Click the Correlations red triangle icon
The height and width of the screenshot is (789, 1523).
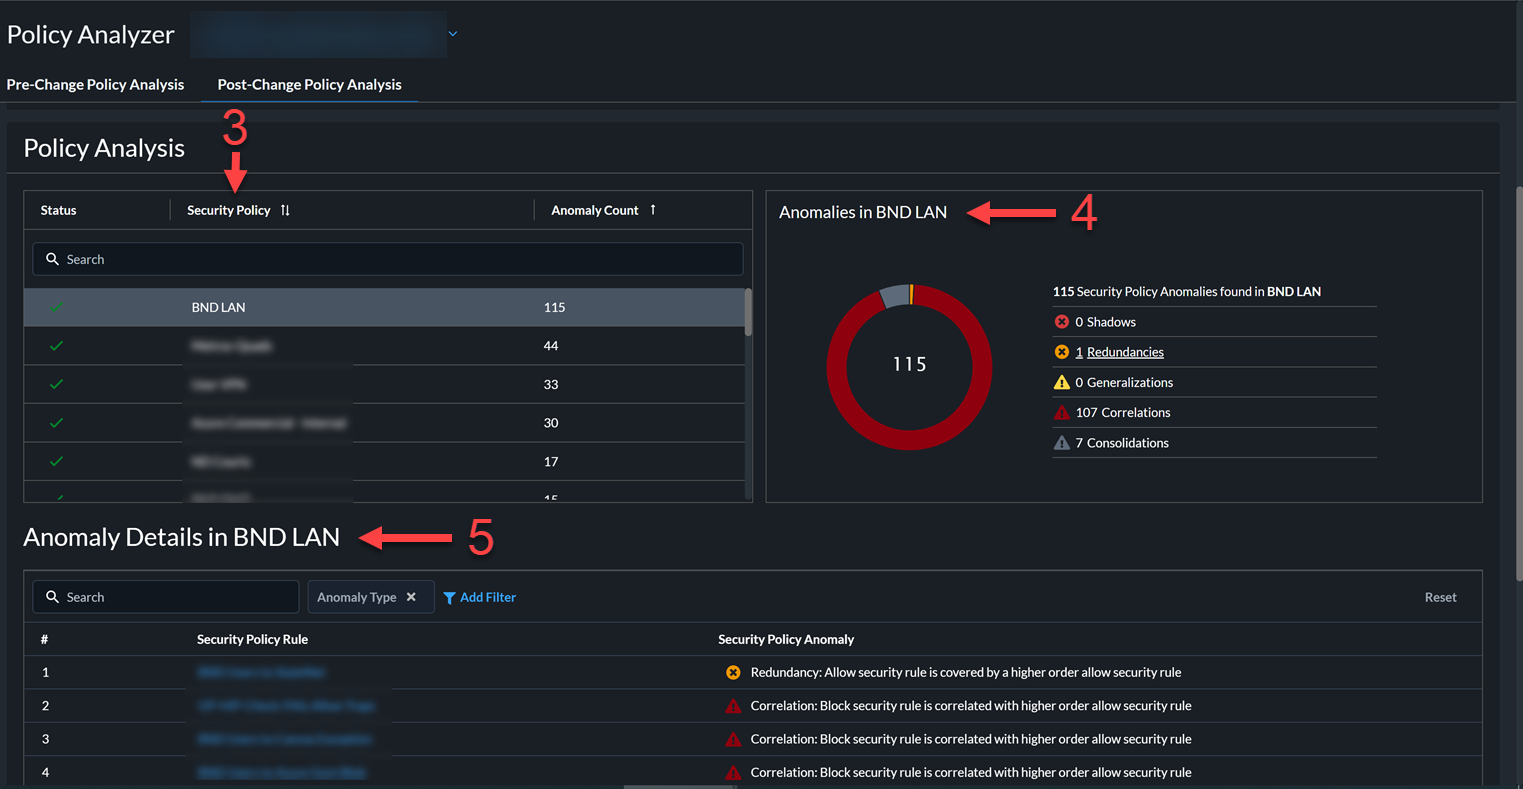coord(1062,412)
